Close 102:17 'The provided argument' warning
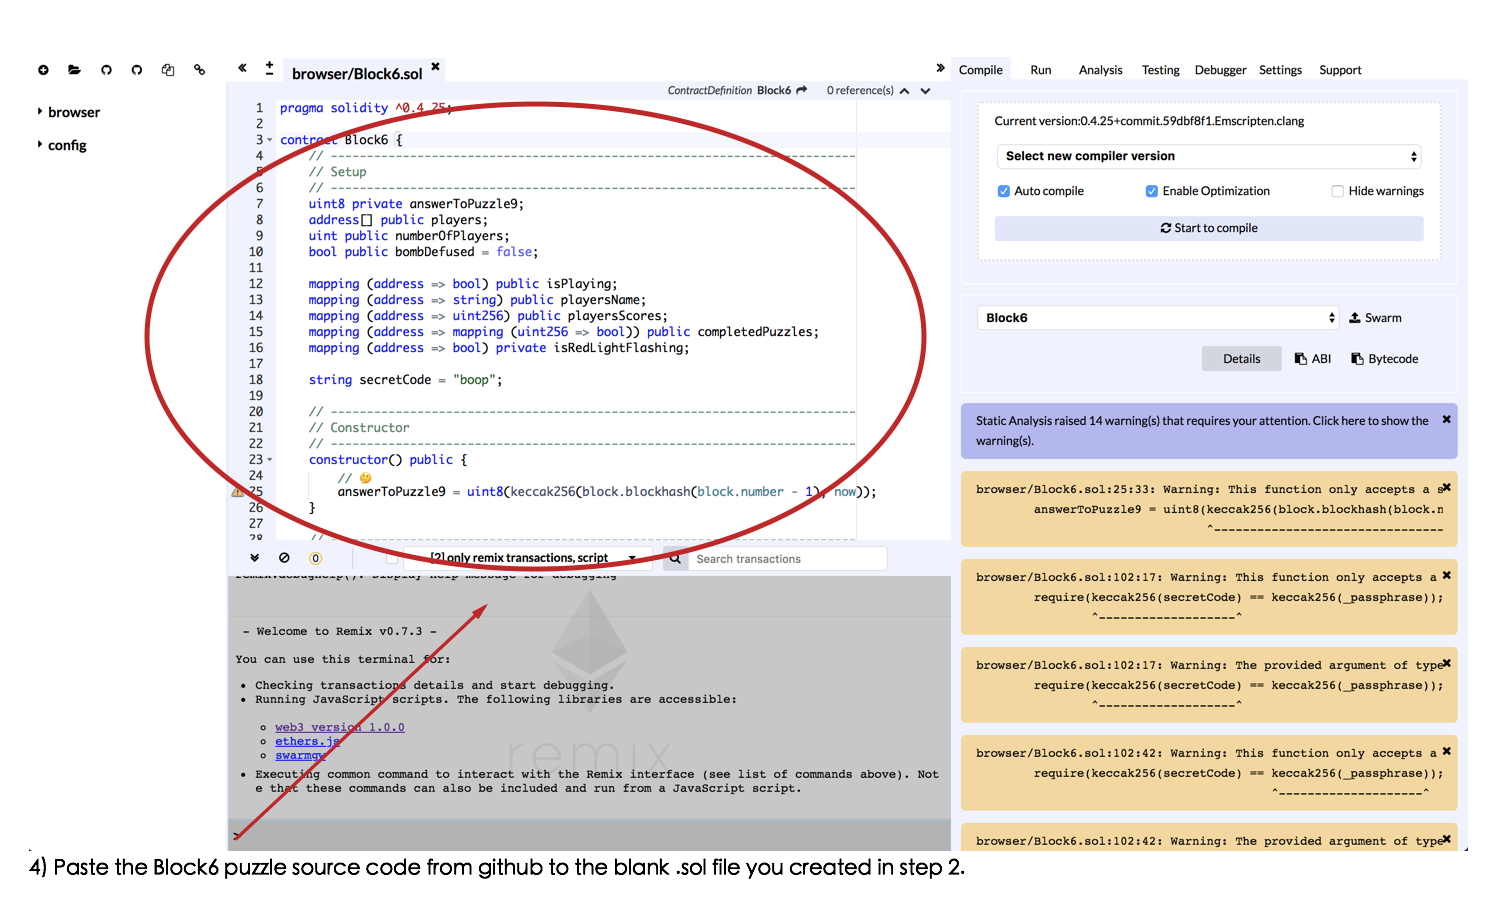The image size is (1496, 908). [1446, 664]
